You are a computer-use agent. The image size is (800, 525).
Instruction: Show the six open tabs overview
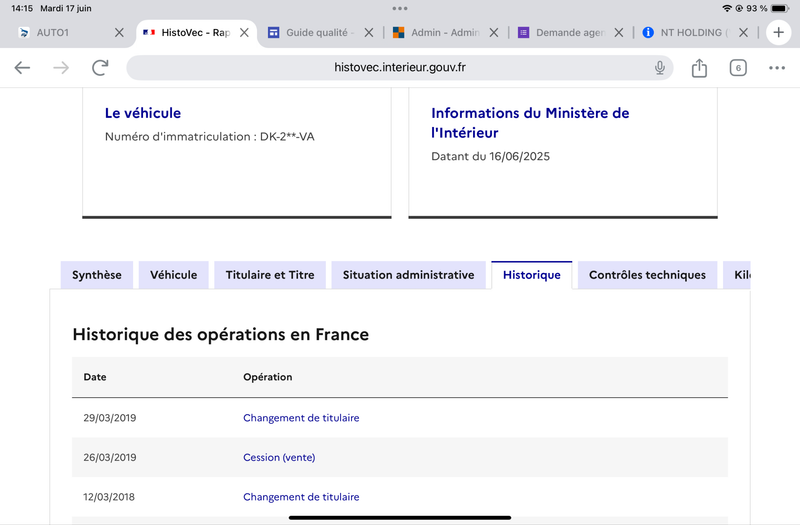tap(738, 68)
